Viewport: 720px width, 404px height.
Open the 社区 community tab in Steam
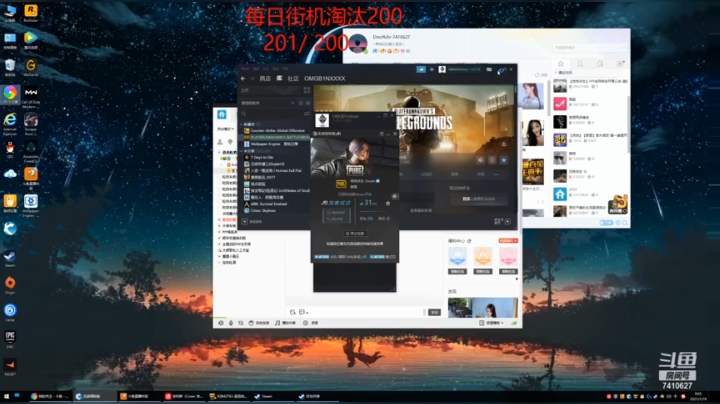click(x=293, y=79)
